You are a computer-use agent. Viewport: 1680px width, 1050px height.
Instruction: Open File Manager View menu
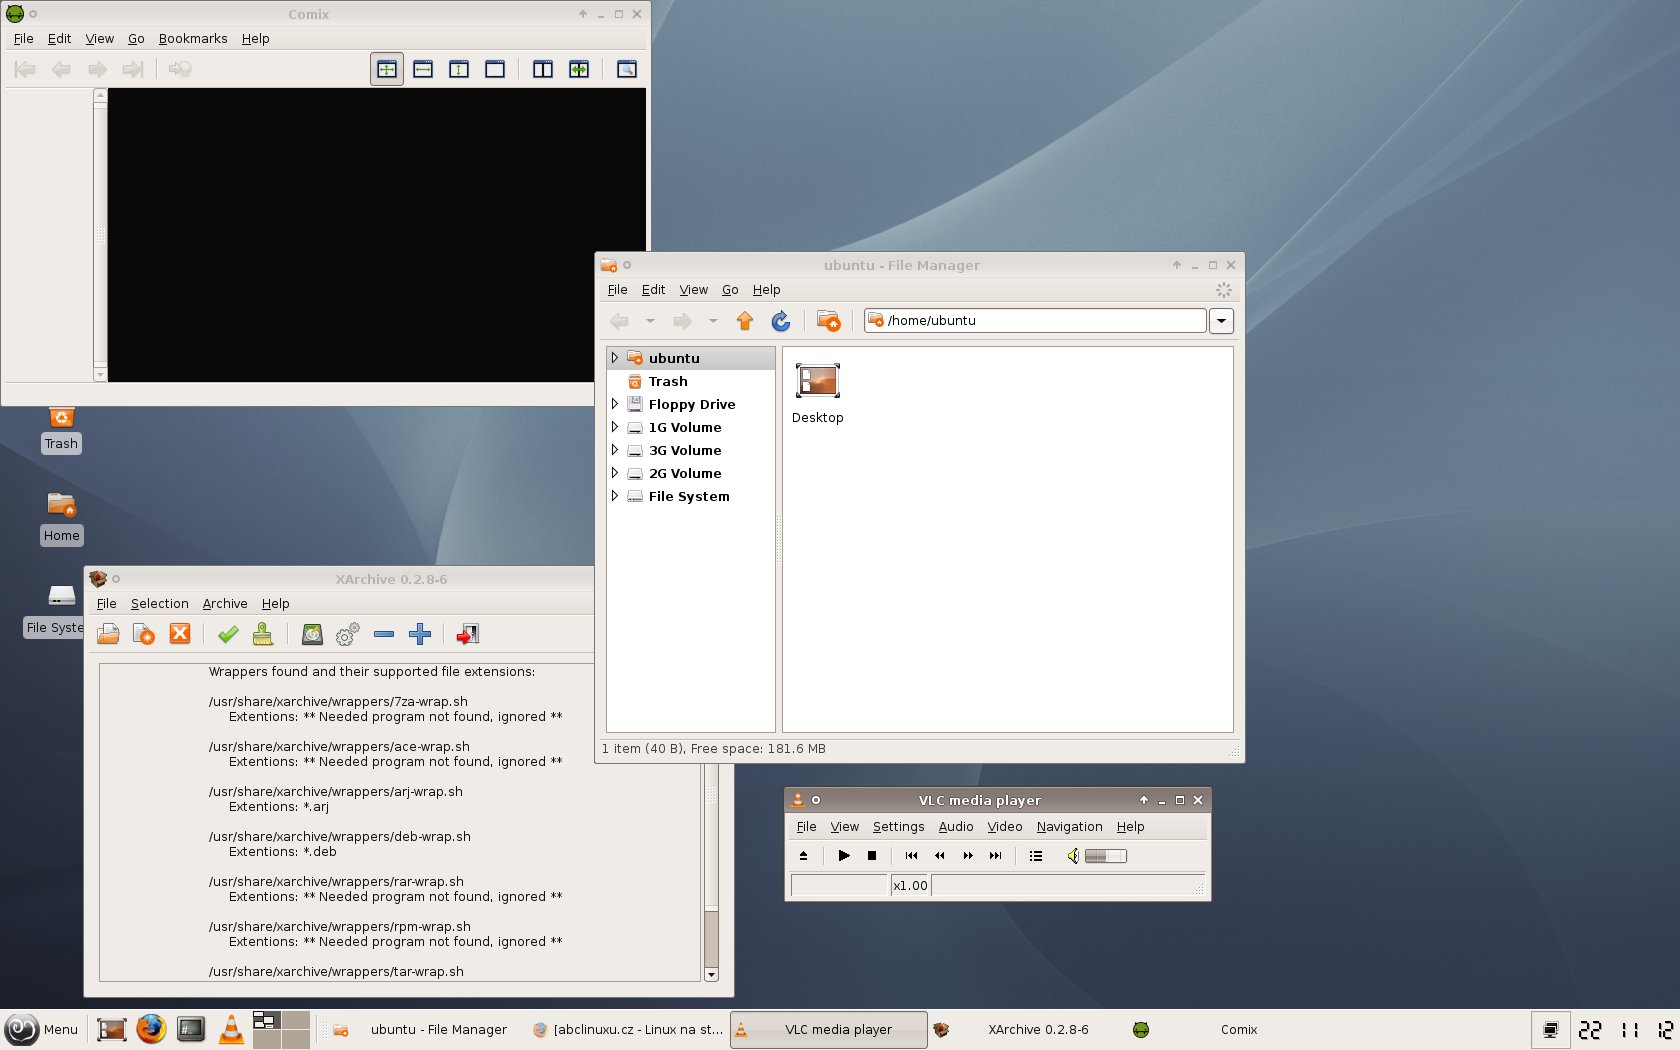pos(694,290)
